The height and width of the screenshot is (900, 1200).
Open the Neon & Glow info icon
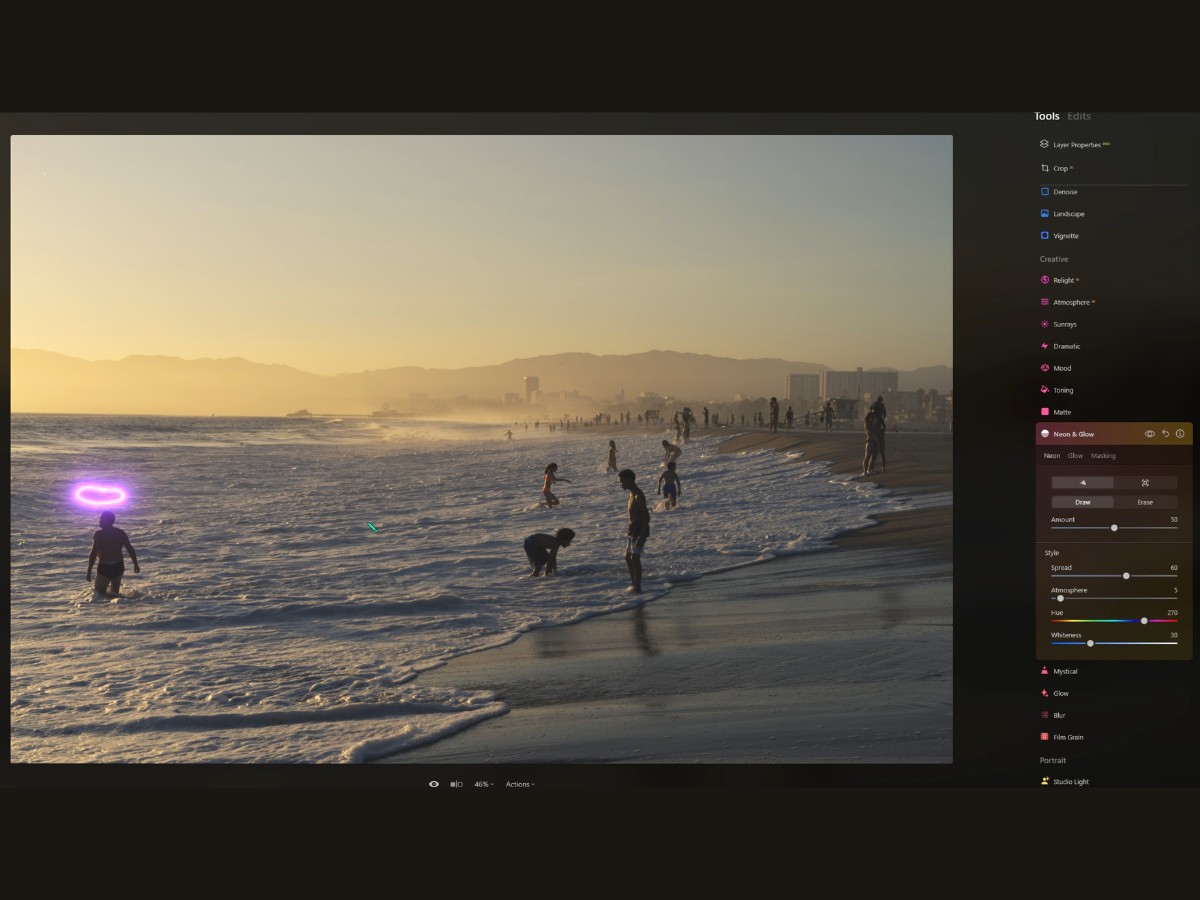[x=1180, y=434]
